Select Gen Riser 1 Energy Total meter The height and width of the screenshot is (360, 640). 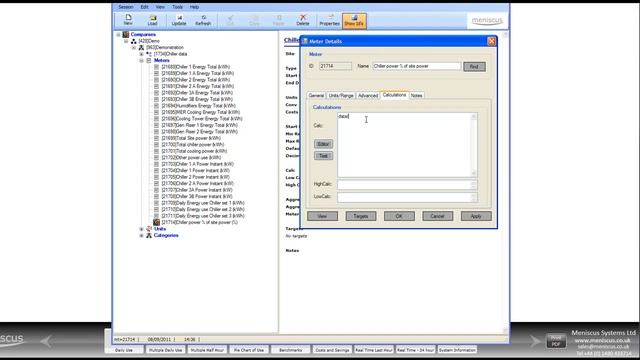tap(199, 125)
